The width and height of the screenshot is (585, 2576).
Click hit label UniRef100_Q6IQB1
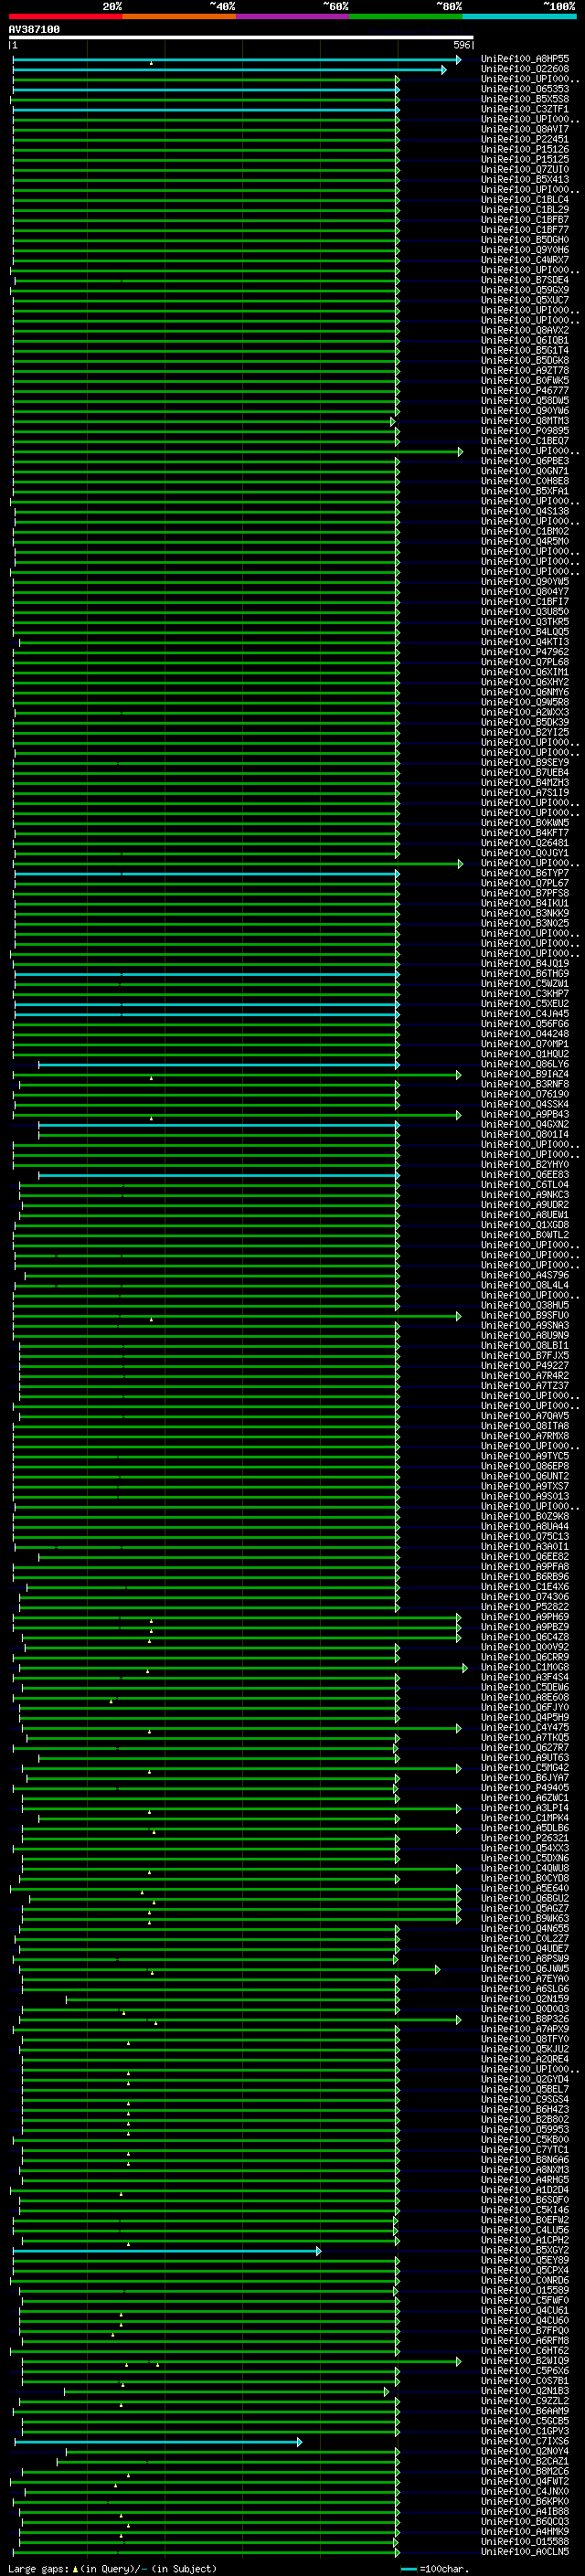[x=525, y=341]
